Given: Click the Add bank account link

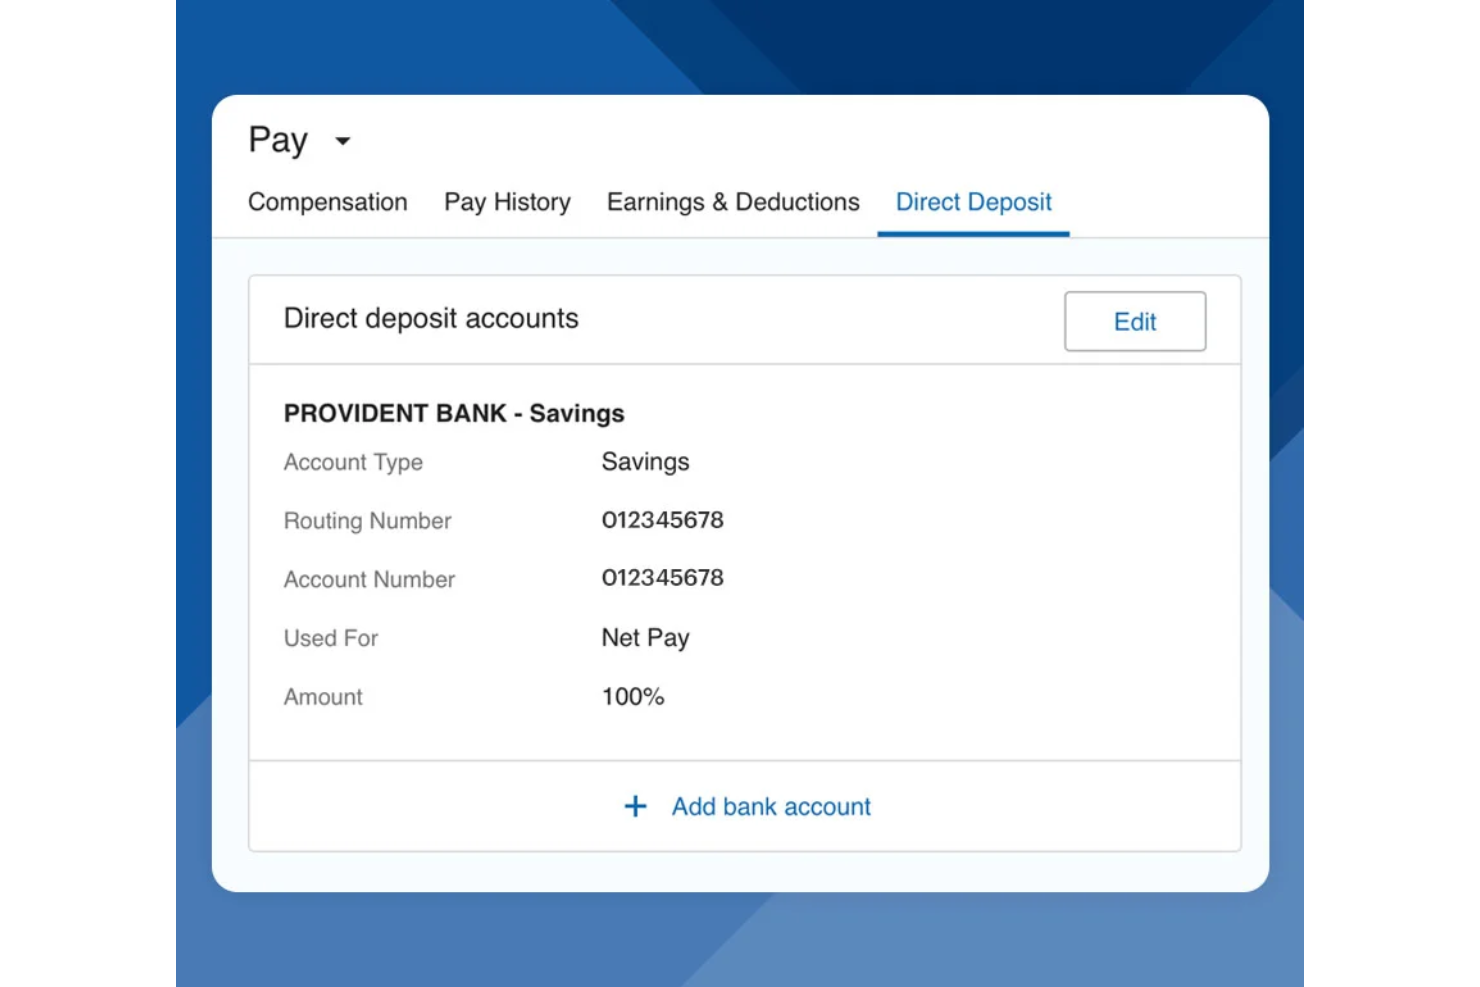Looking at the screenshot, I should click(x=770, y=806).
